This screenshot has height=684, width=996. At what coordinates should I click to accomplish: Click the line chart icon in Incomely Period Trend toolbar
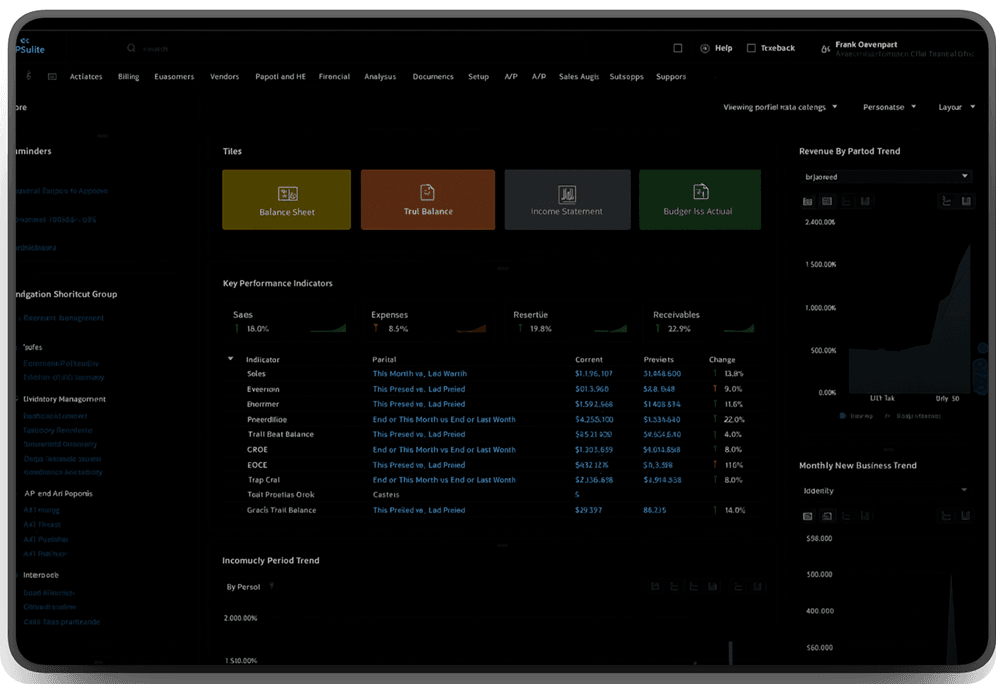click(675, 586)
